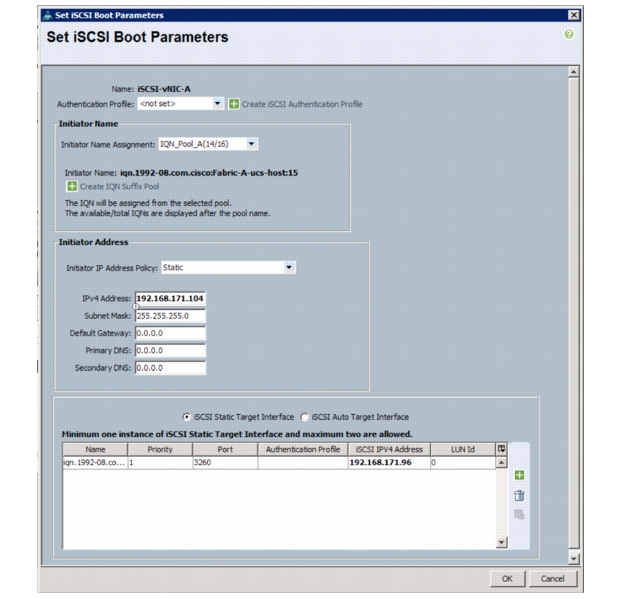Viewport: 640px width, 599px height.
Task: Click the initiator name iqn.1992-08.com.cisco:Fabric-A-ucs-host:15
Action: pyautogui.click(x=209, y=173)
